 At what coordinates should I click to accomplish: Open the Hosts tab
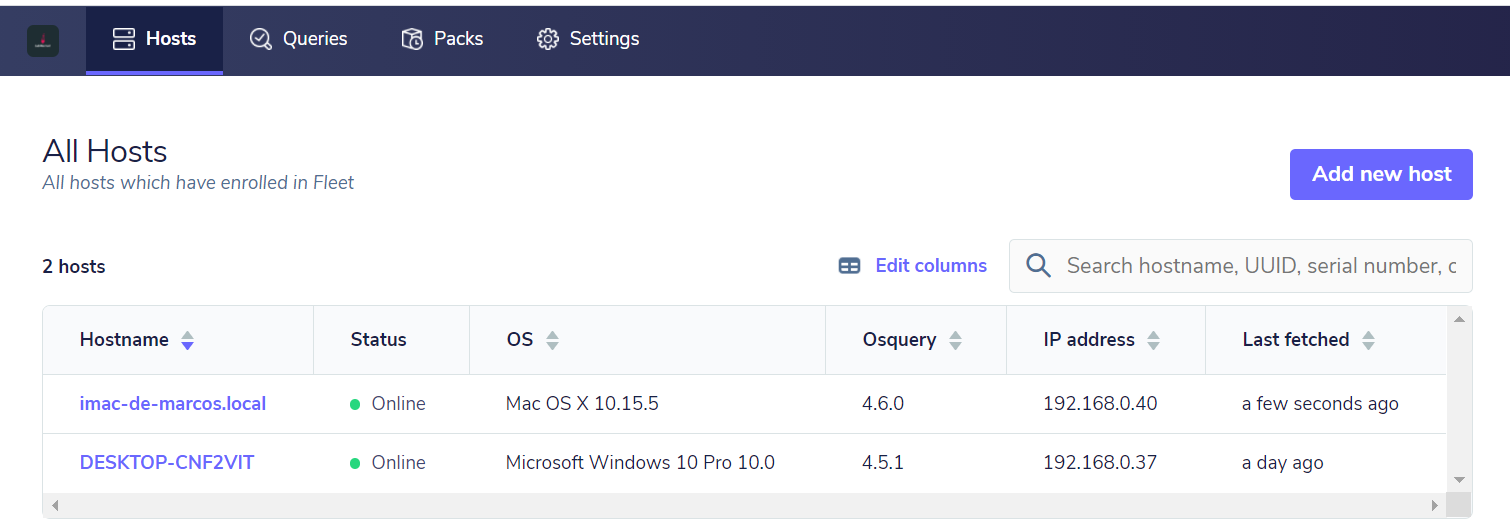(x=154, y=40)
